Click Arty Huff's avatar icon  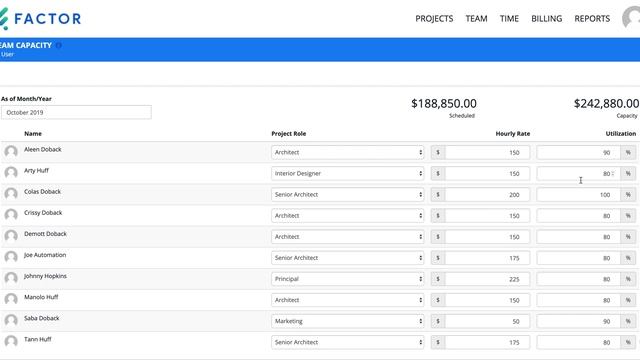11,173
